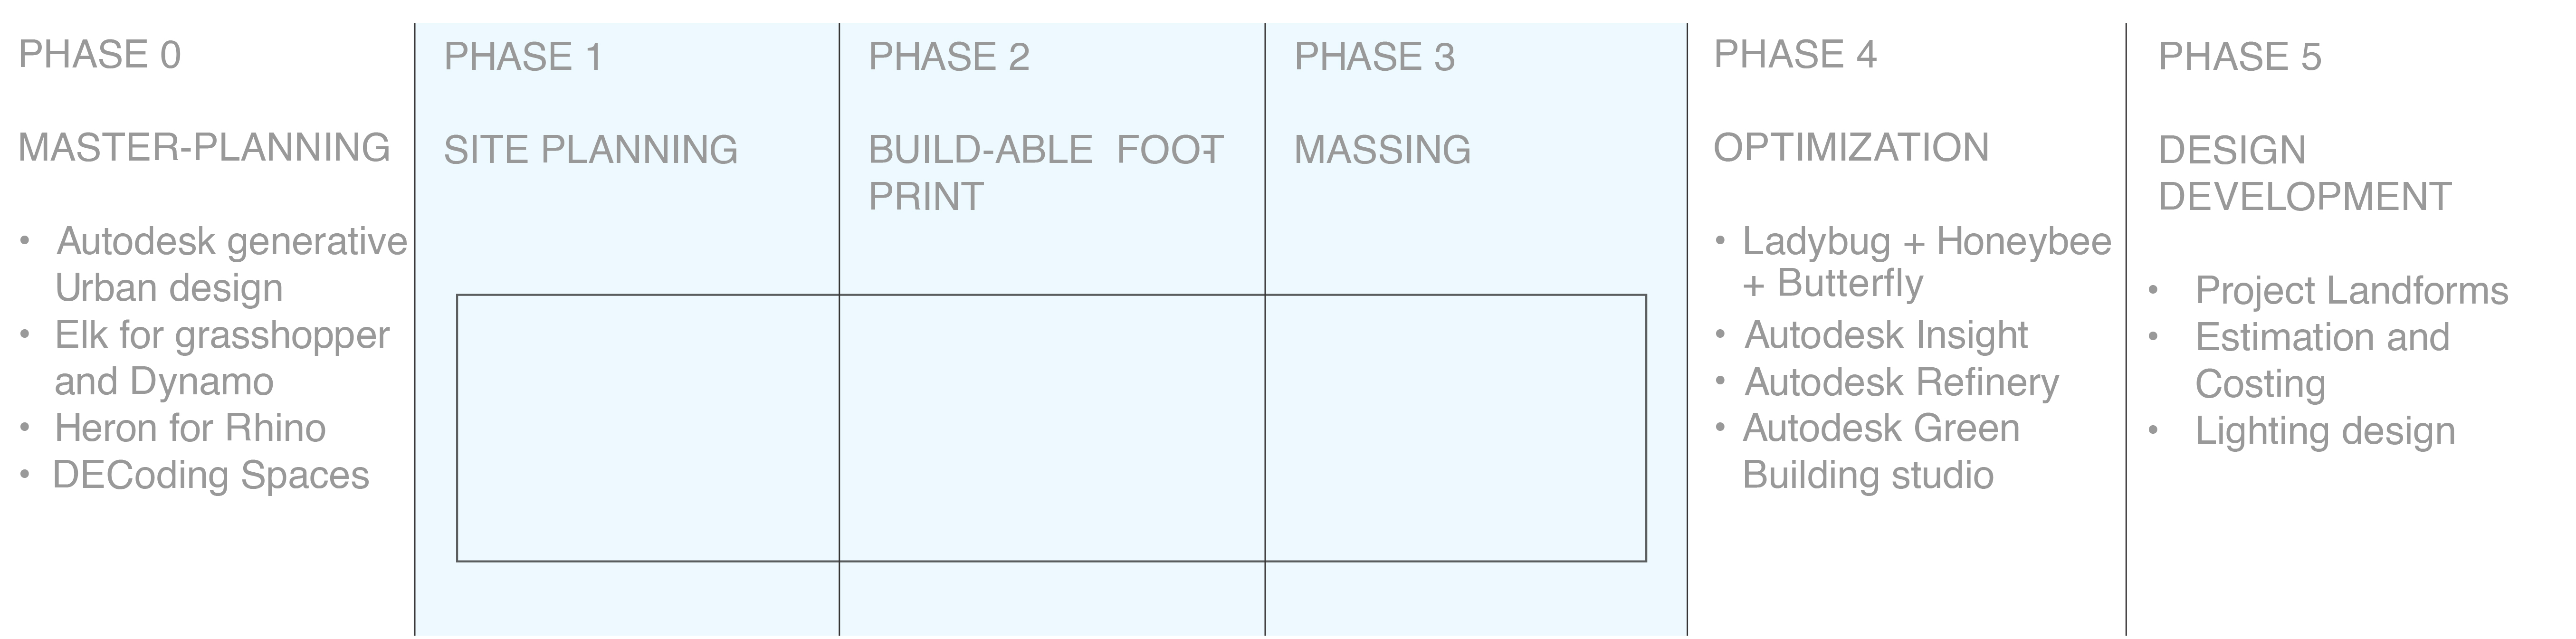2576x639 pixels.
Task: Select Elk for grasshopper and Dynamo
Action: (222, 358)
